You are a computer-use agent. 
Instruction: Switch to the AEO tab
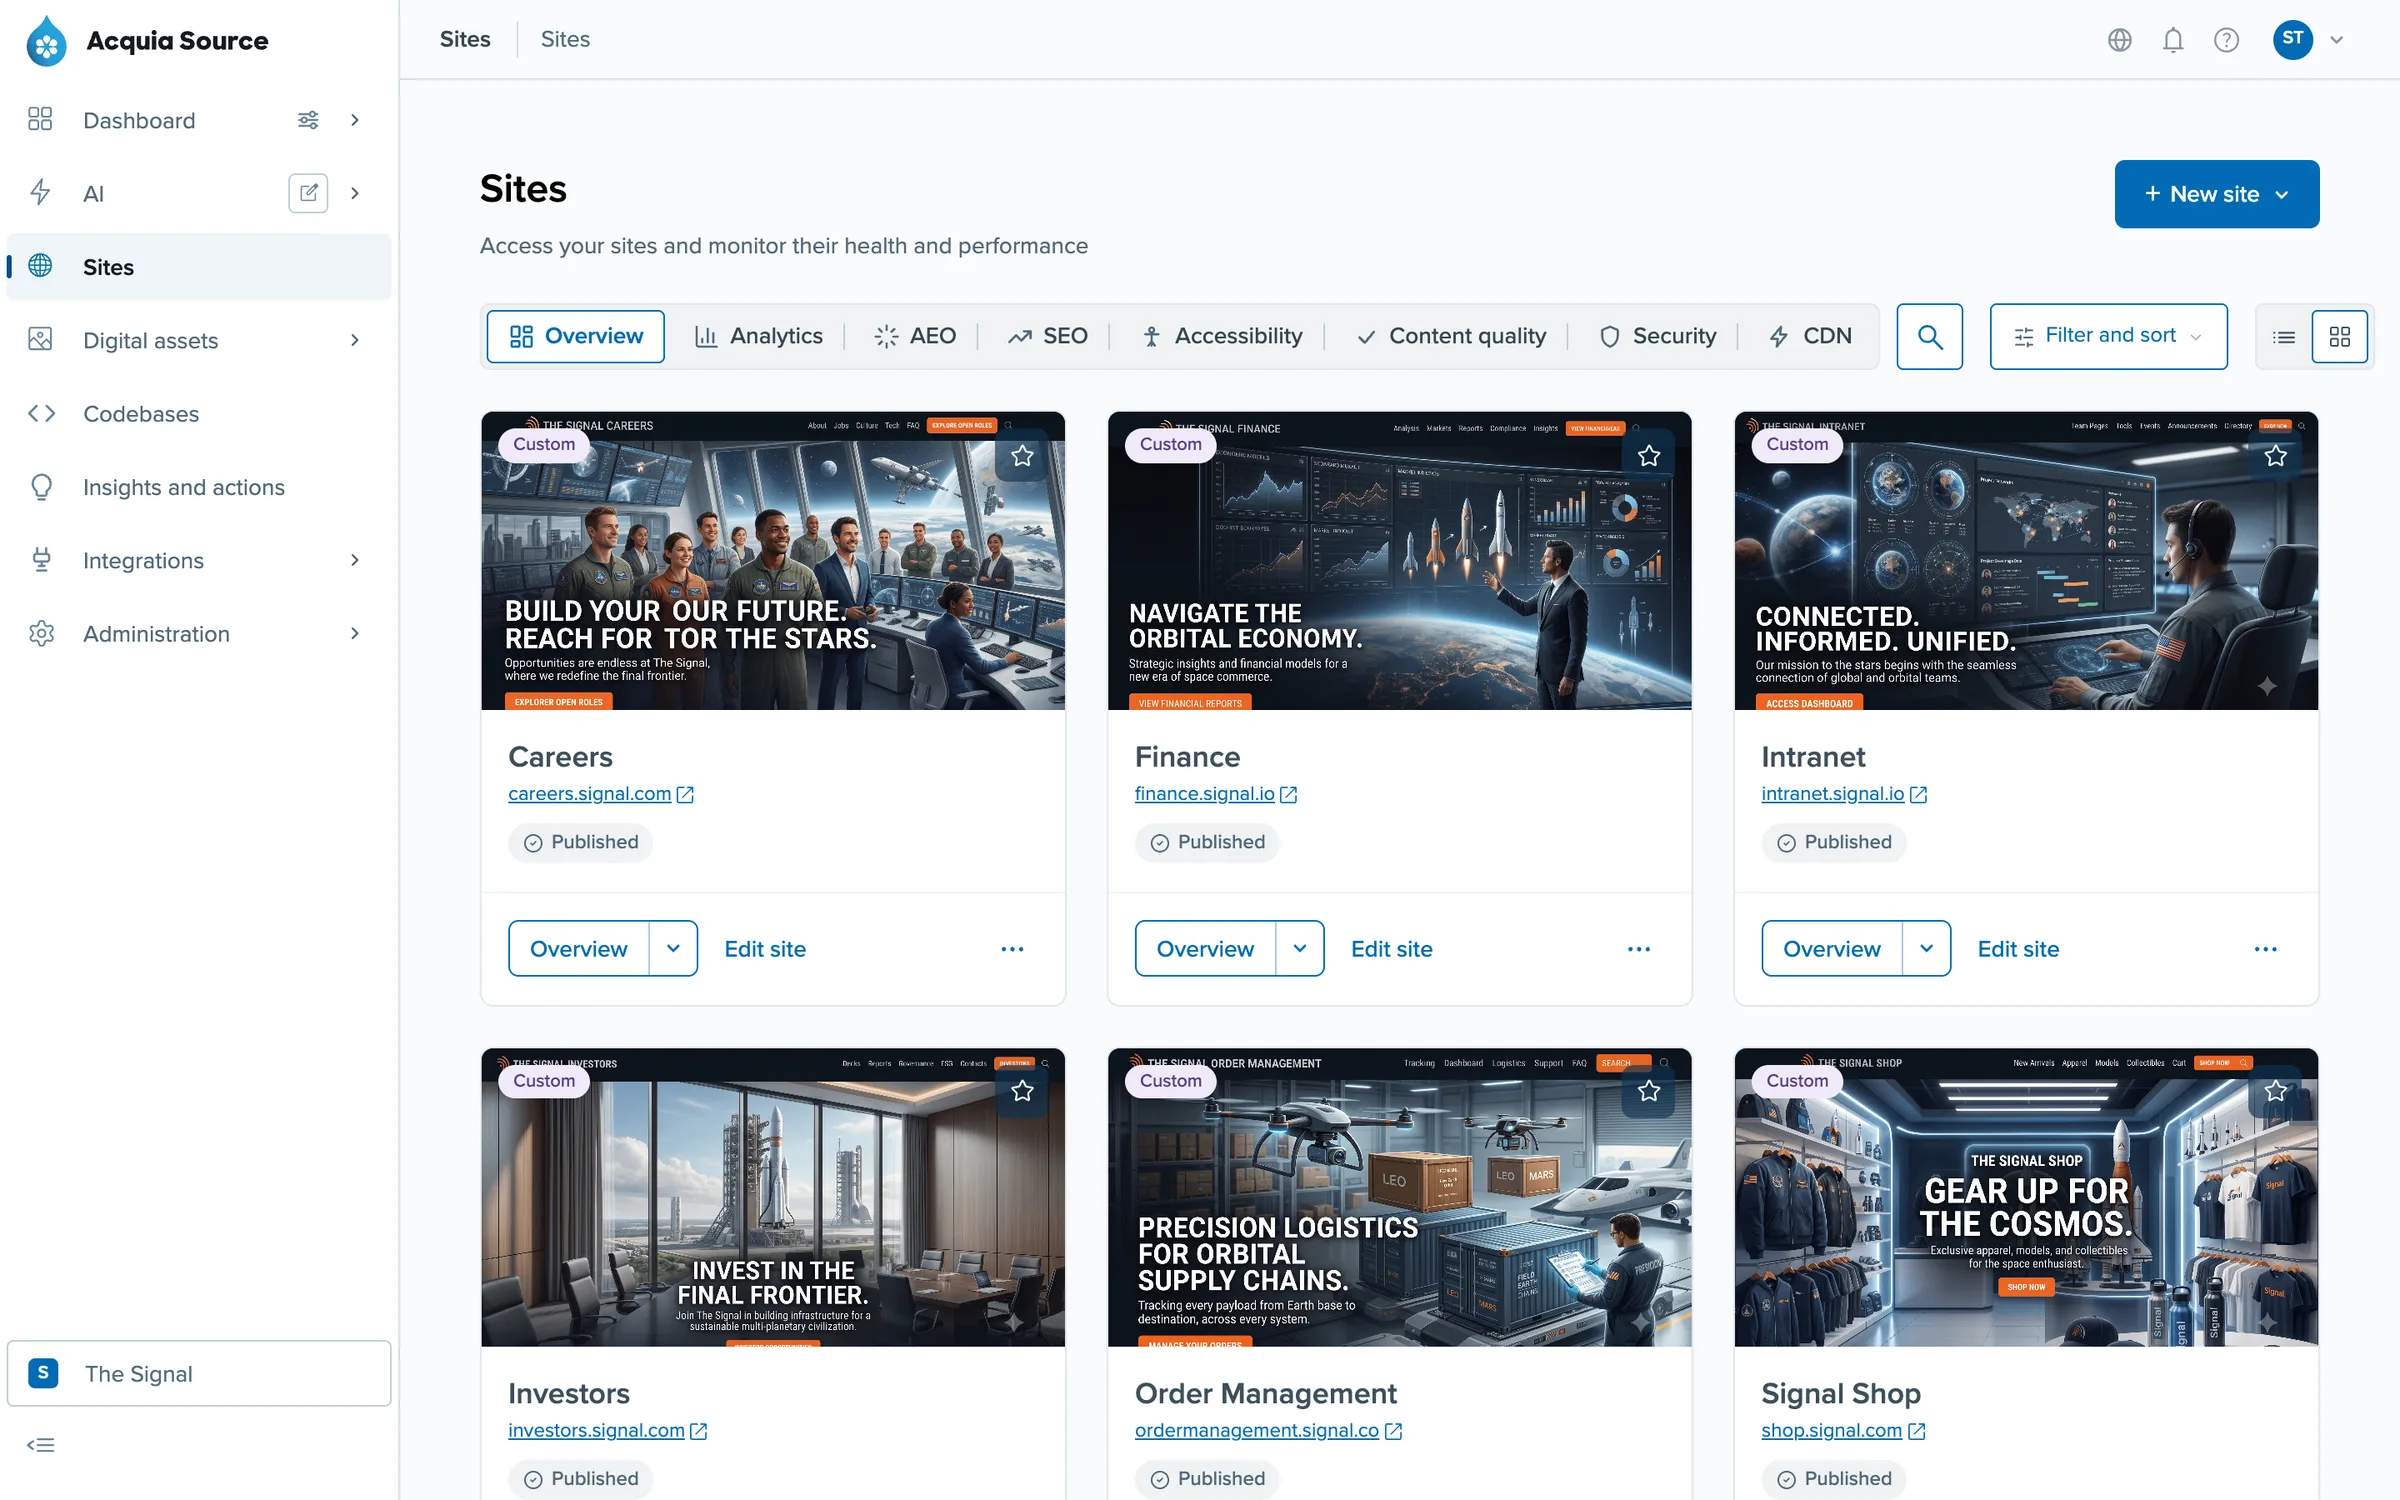[x=914, y=336]
